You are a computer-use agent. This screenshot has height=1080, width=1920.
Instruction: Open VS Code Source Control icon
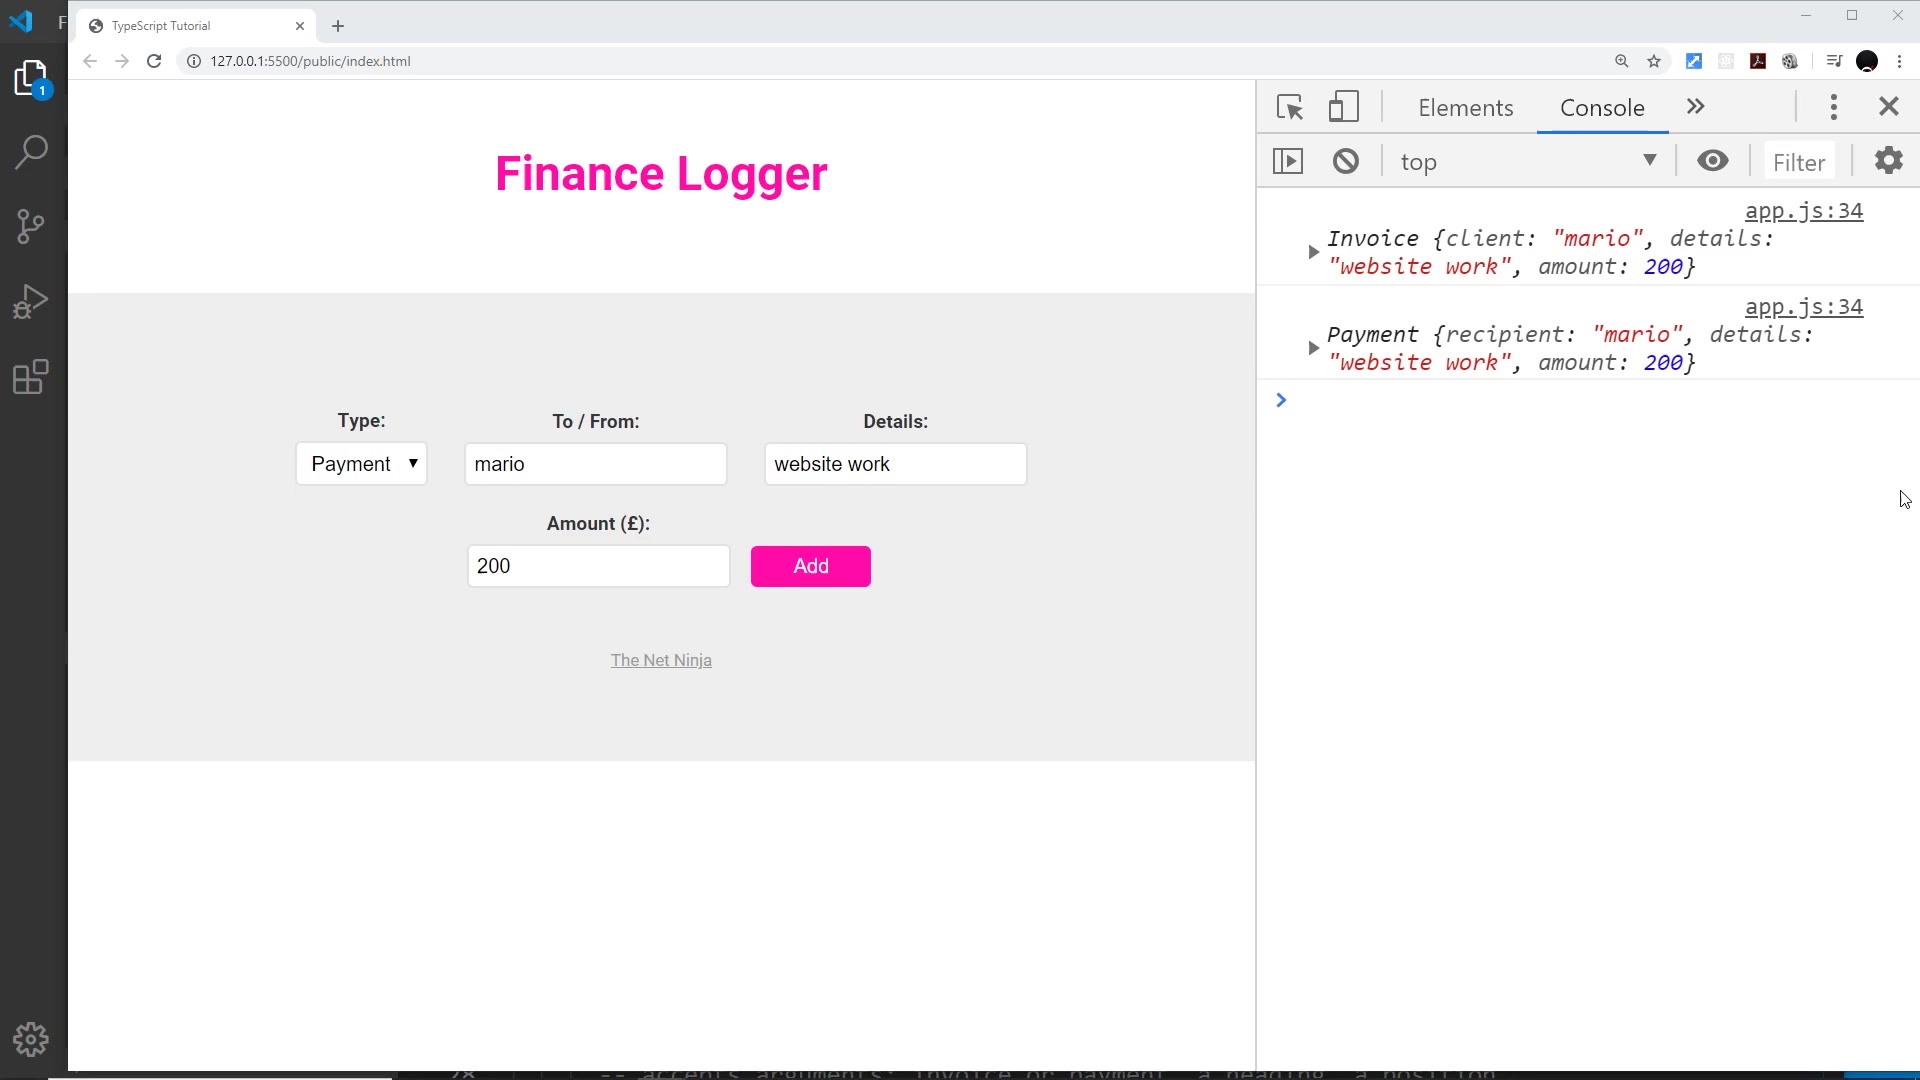tap(31, 226)
